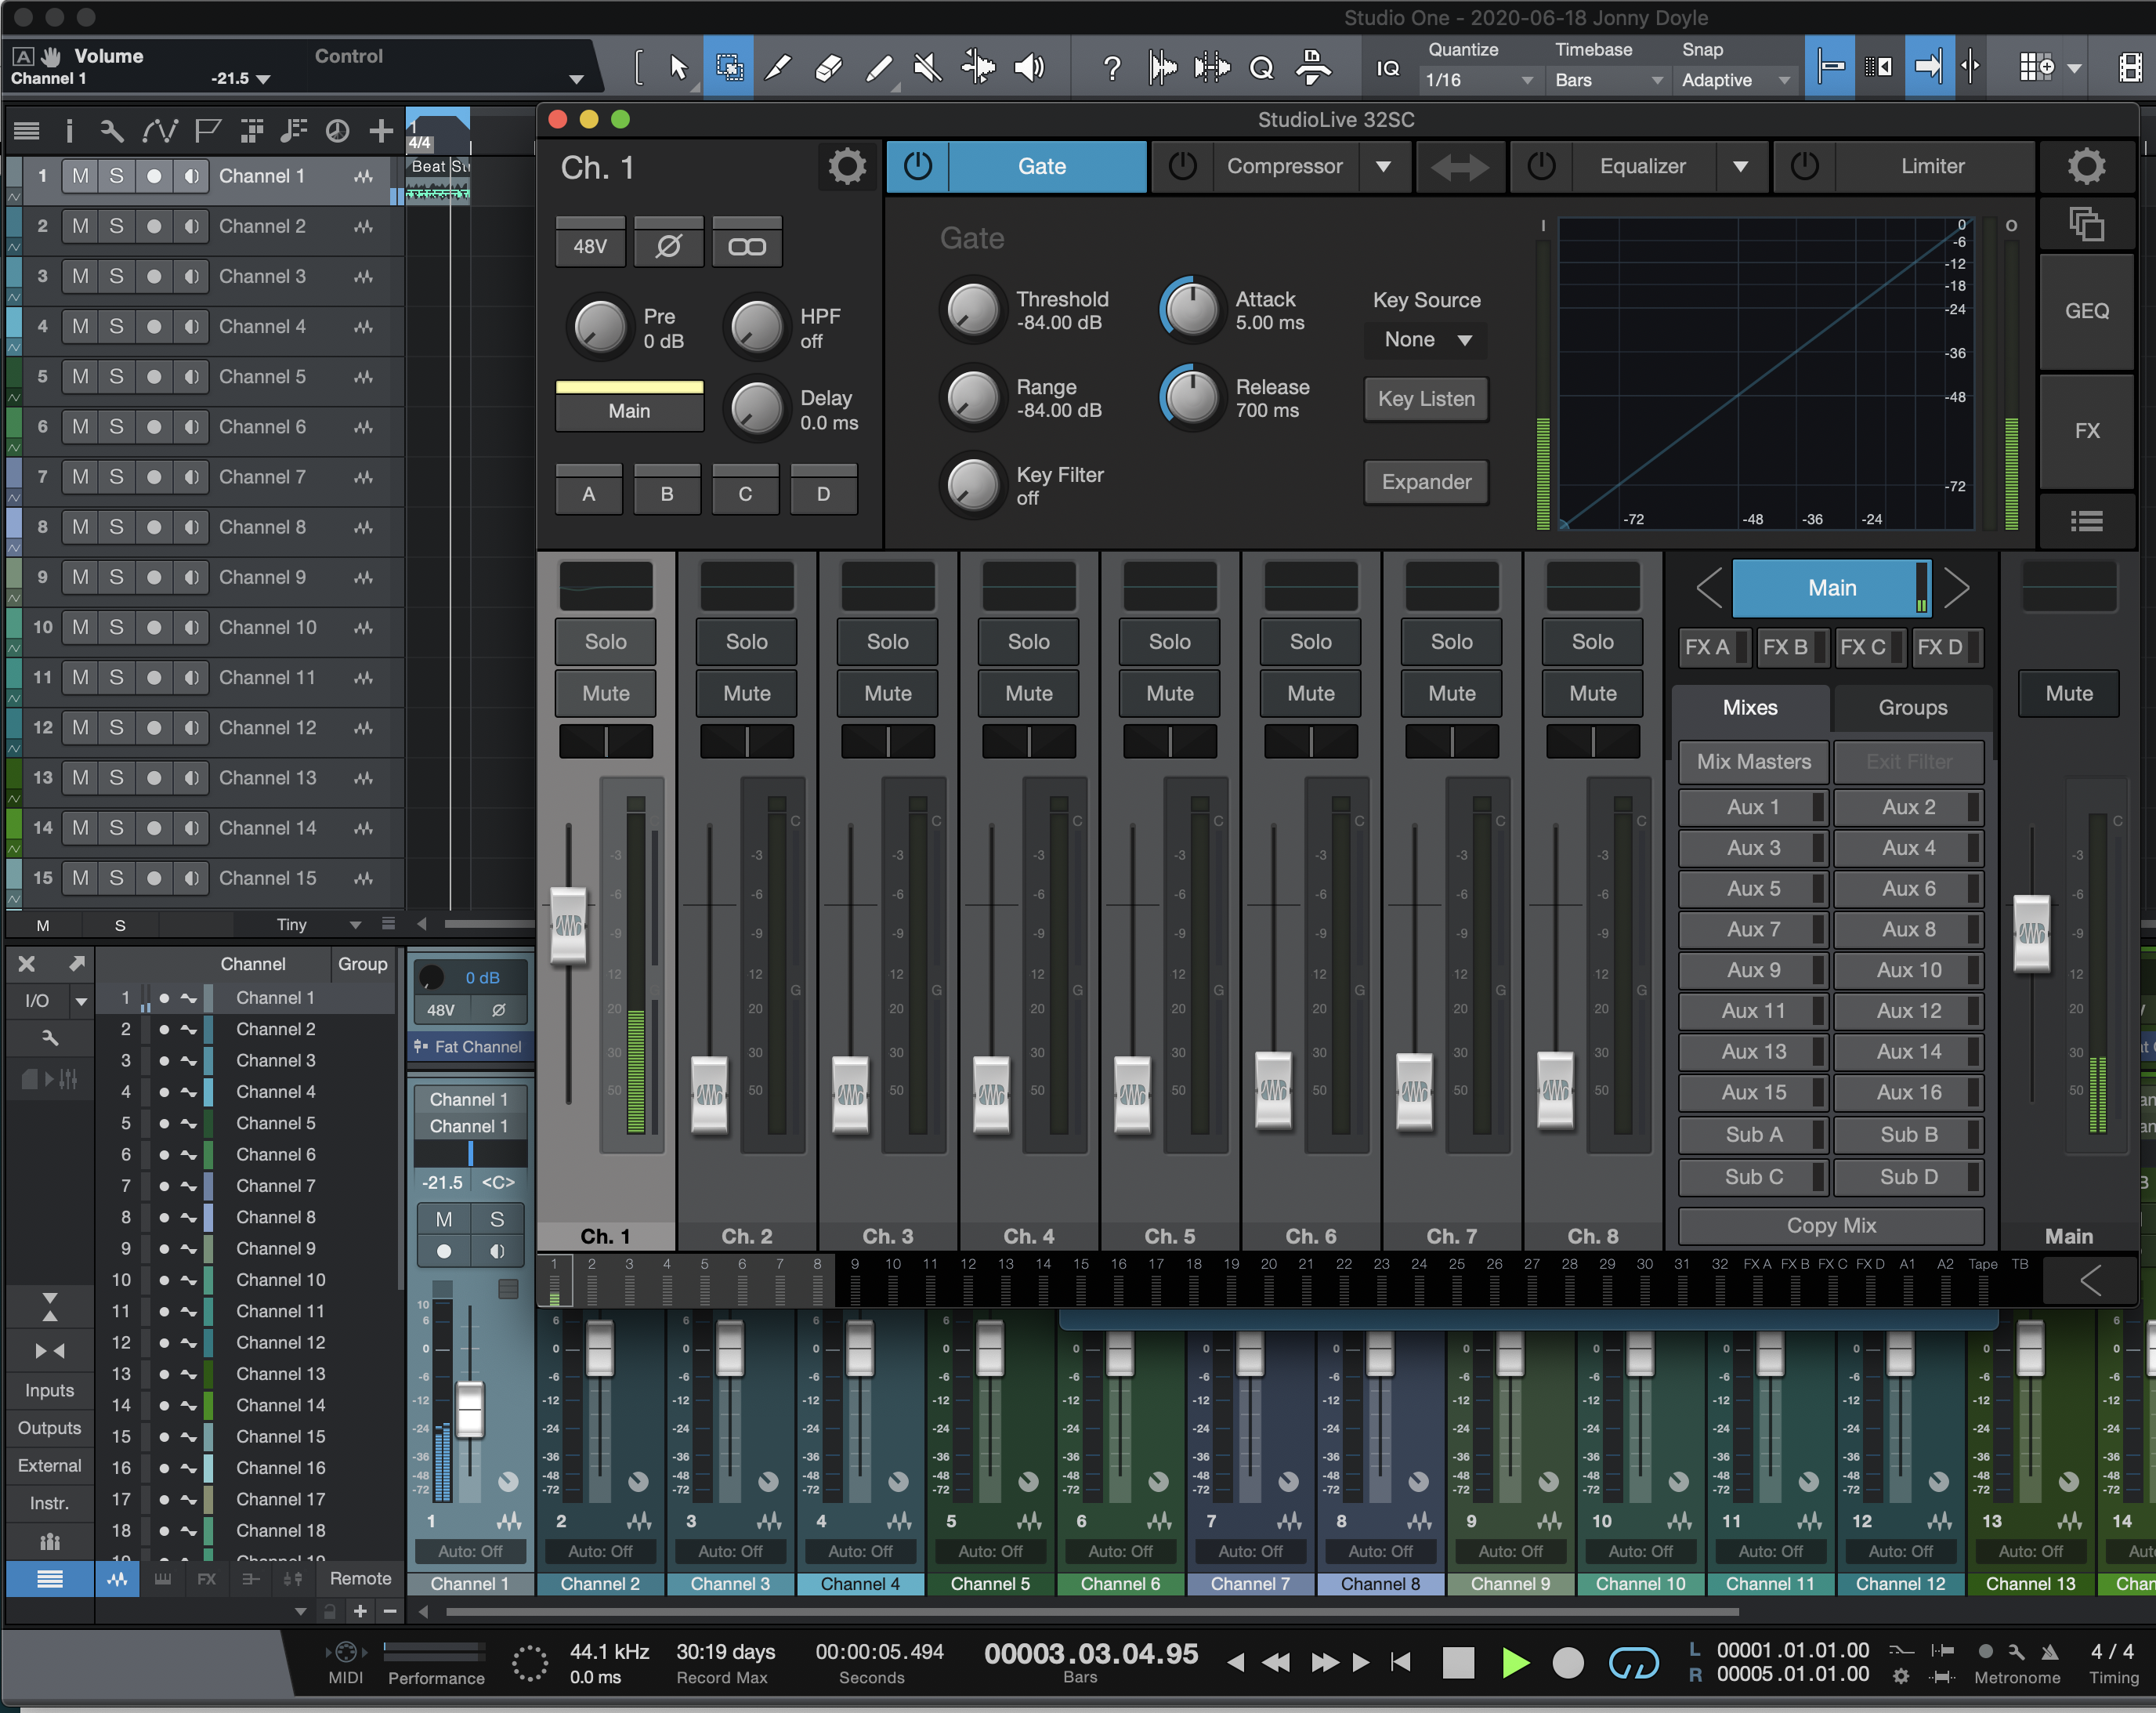This screenshot has width=2156, height=1713.
Task: Click the Expander button
Action: tap(1426, 482)
